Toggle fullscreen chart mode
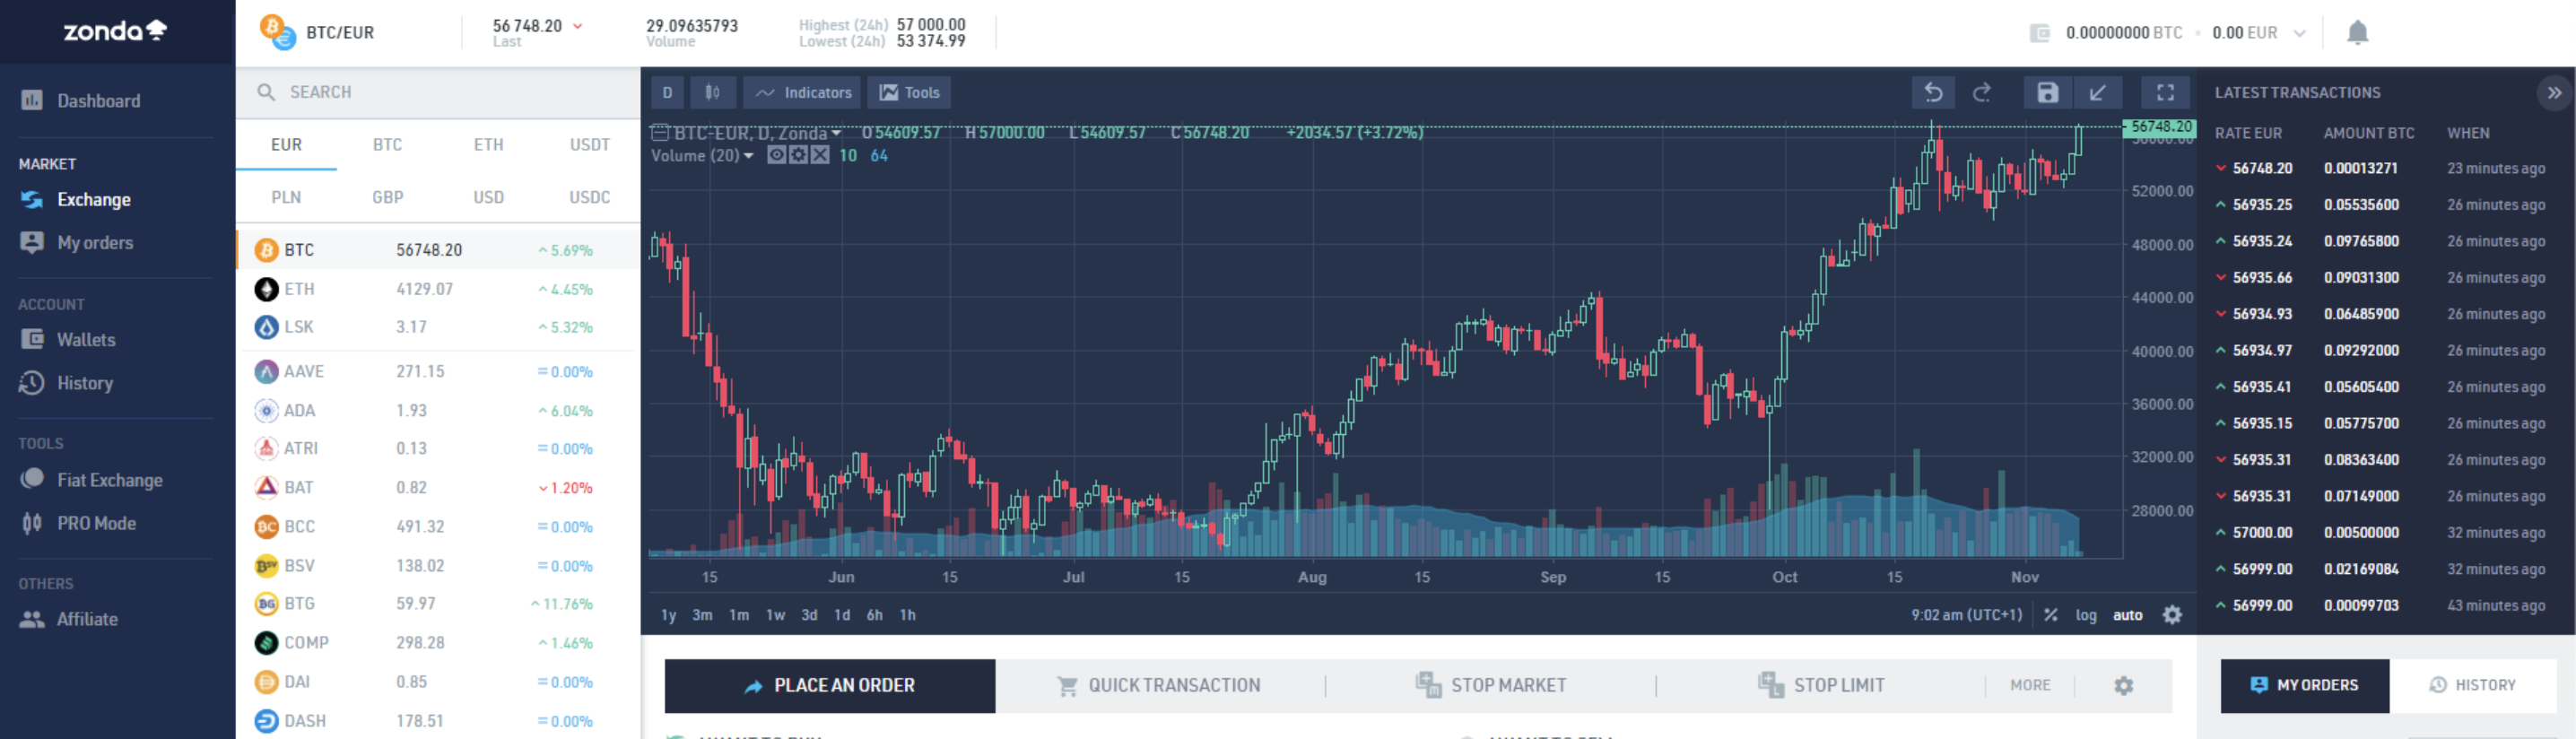Viewport: 2576px width, 739px height. point(2165,93)
